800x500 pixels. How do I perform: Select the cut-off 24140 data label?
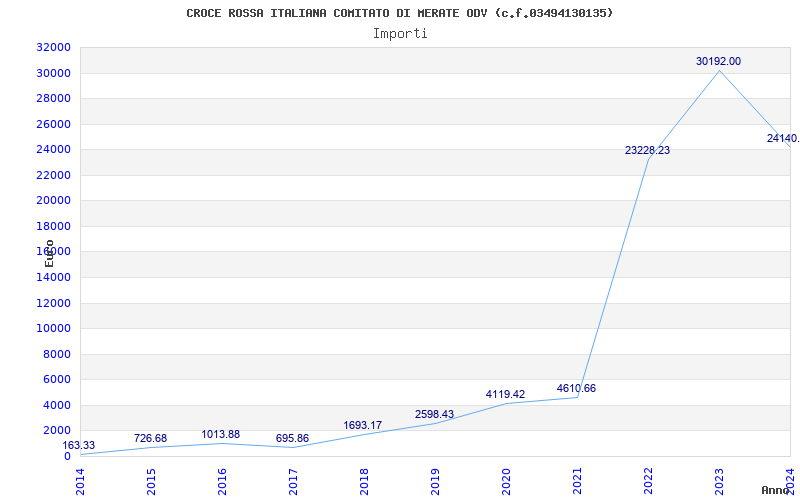(x=783, y=138)
